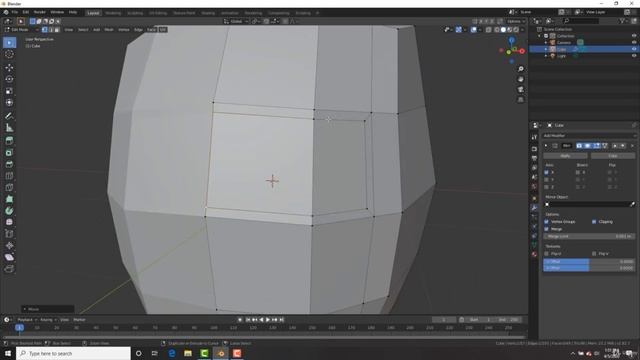640x360 pixels.
Task: Select the Smooth tool
Action: click(x=9, y=222)
